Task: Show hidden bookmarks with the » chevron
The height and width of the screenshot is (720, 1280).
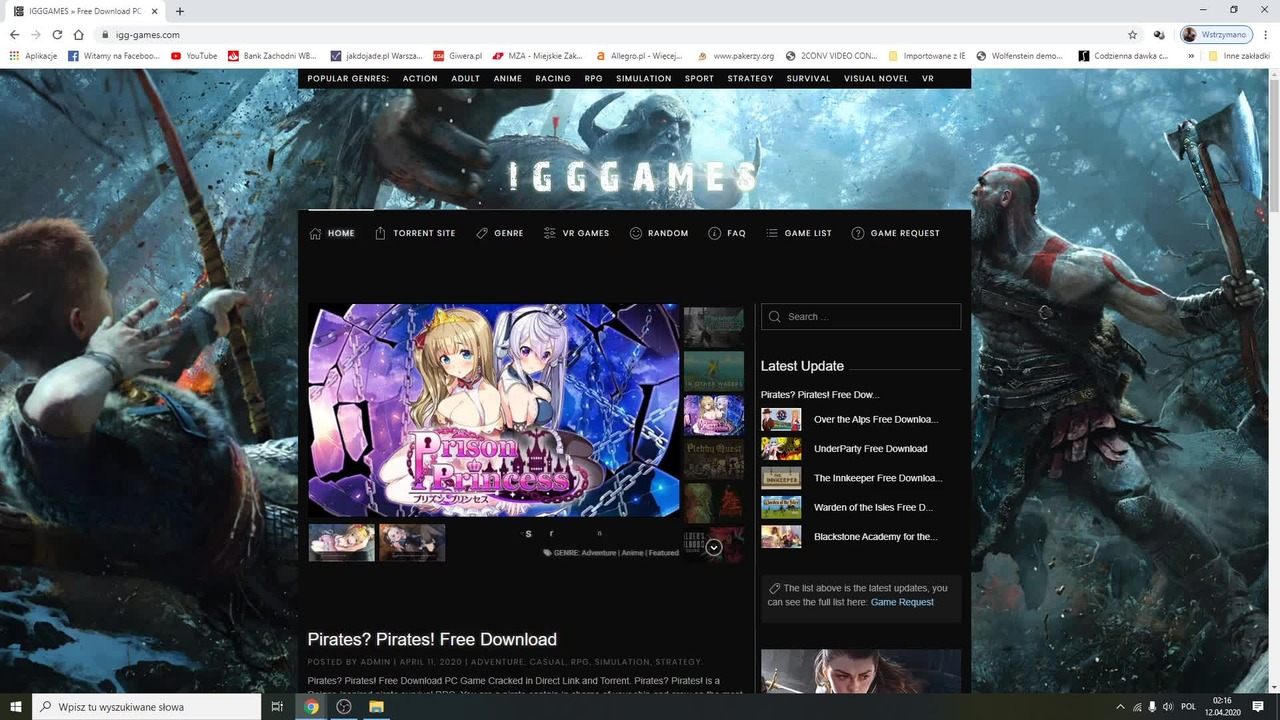Action: (x=1191, y=56)
